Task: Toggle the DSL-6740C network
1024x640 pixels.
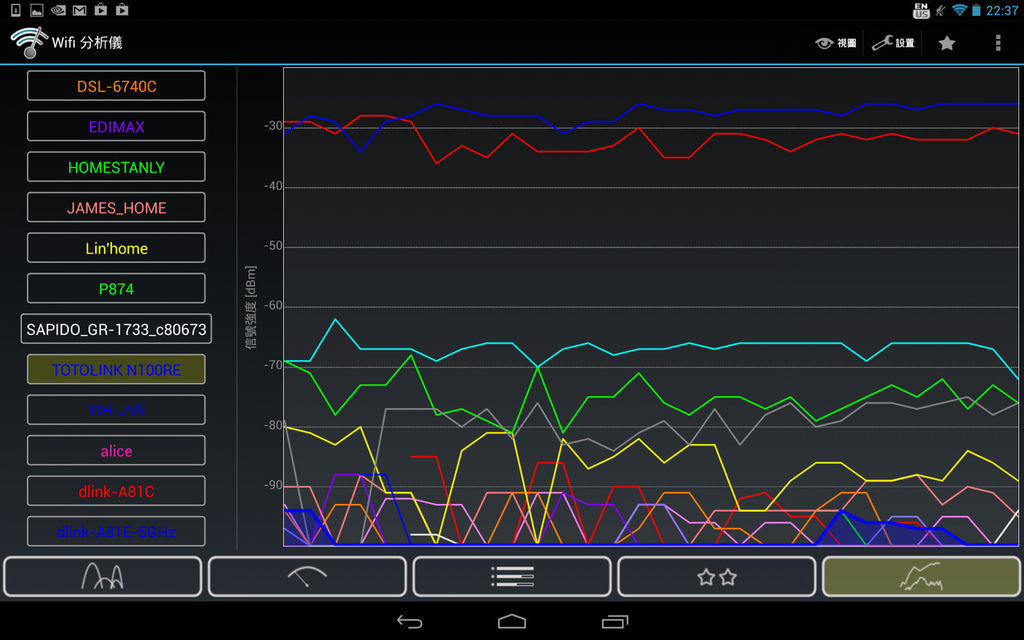Action: point(116,86)
